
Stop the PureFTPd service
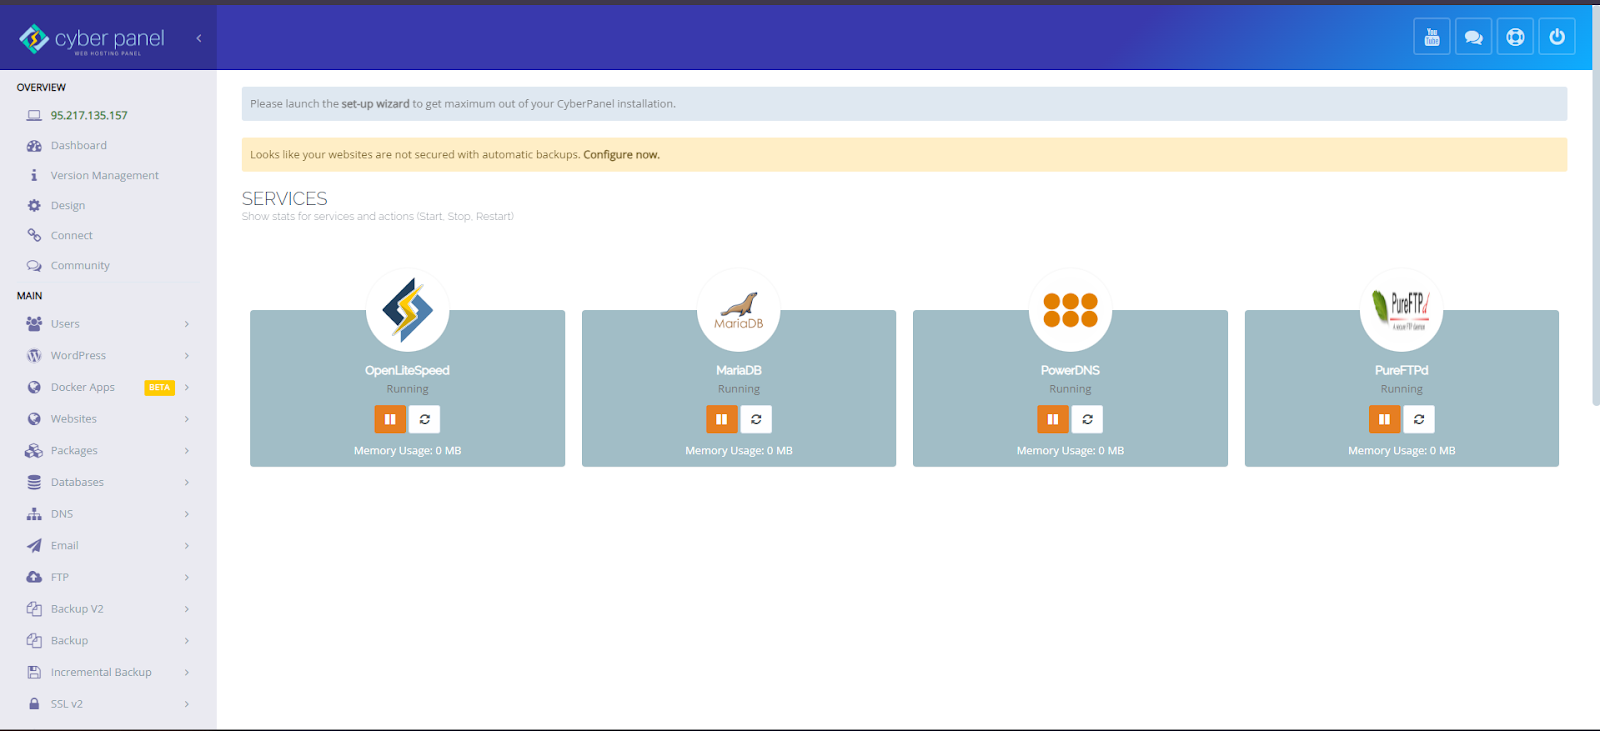(x=1384, y=419)
